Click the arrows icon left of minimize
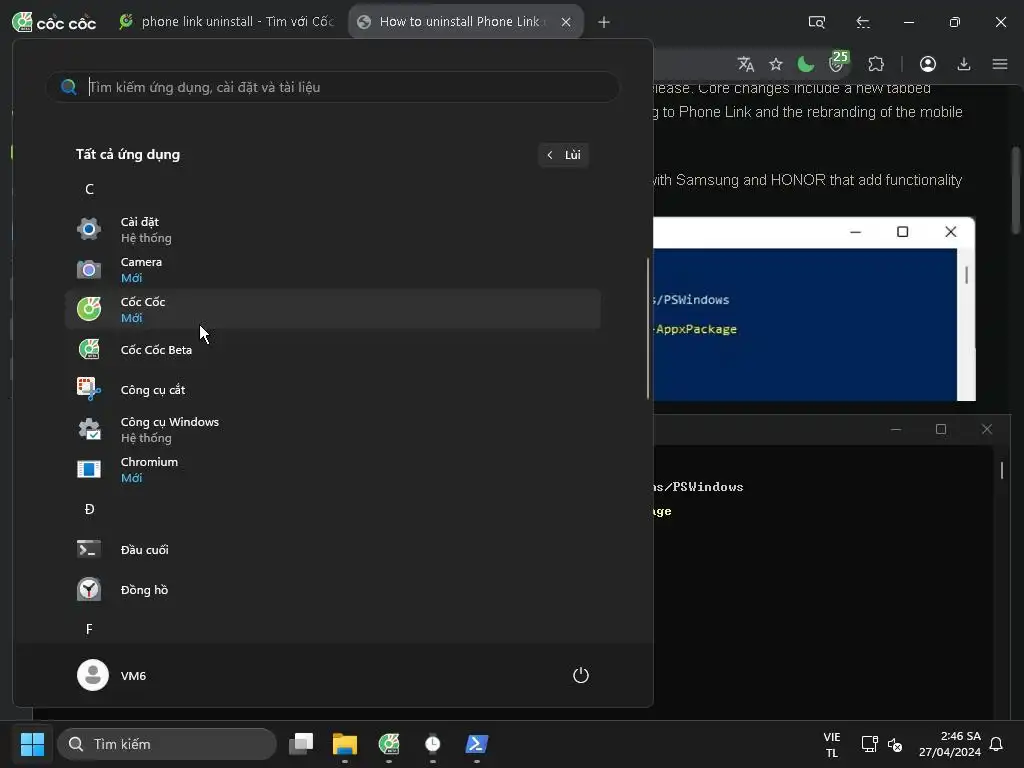Screen dimensions: 1024x768 click(863, 22)
